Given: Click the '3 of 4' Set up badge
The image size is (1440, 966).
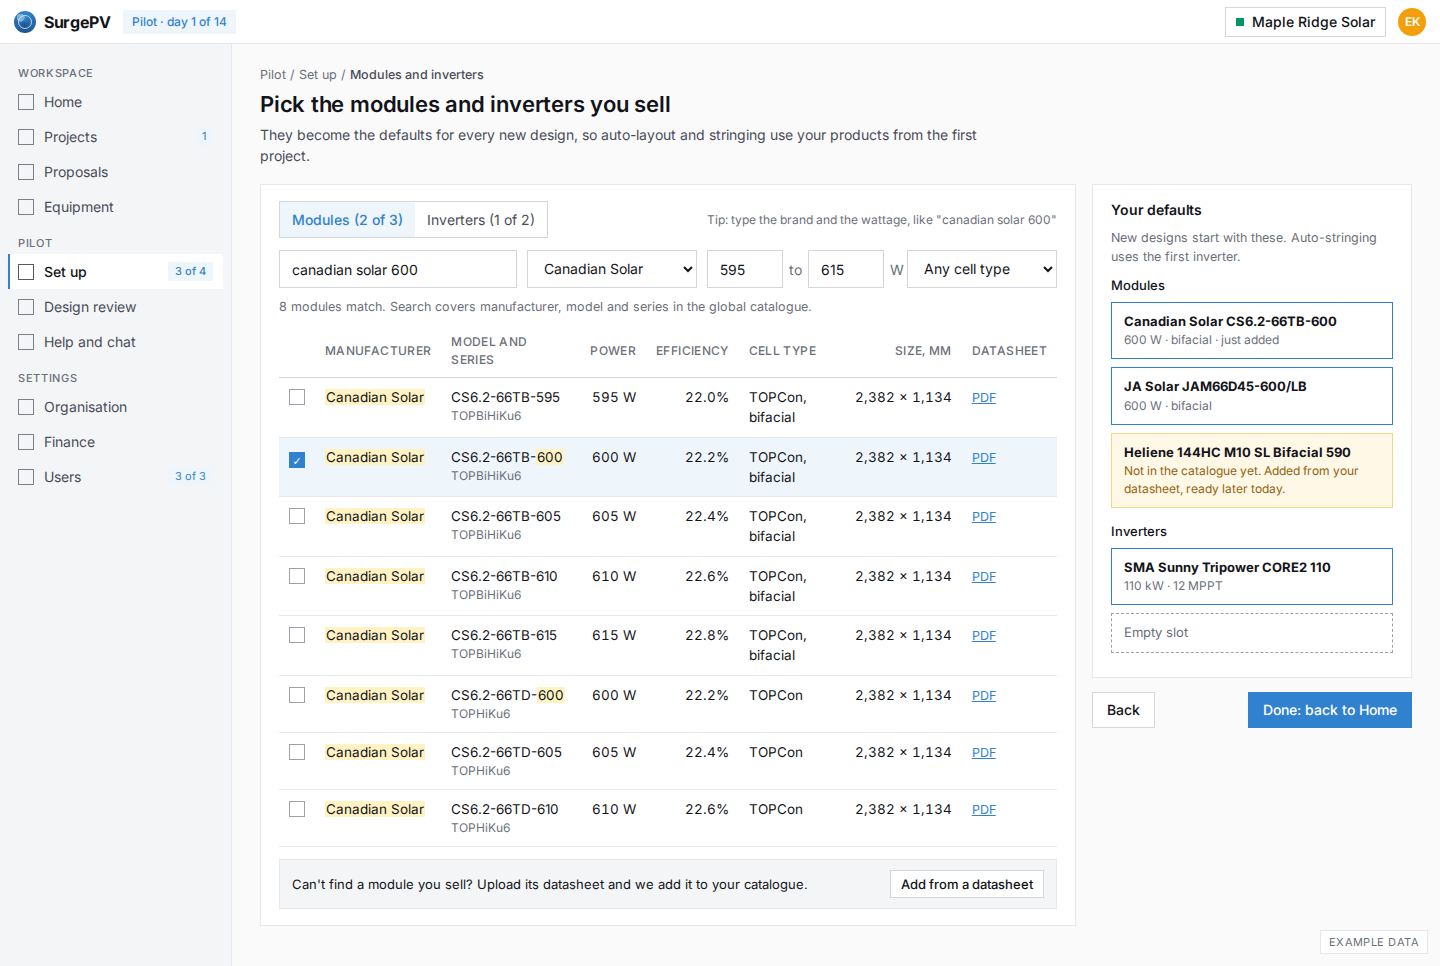Looking at the screenshot, I should click(190, 271).
